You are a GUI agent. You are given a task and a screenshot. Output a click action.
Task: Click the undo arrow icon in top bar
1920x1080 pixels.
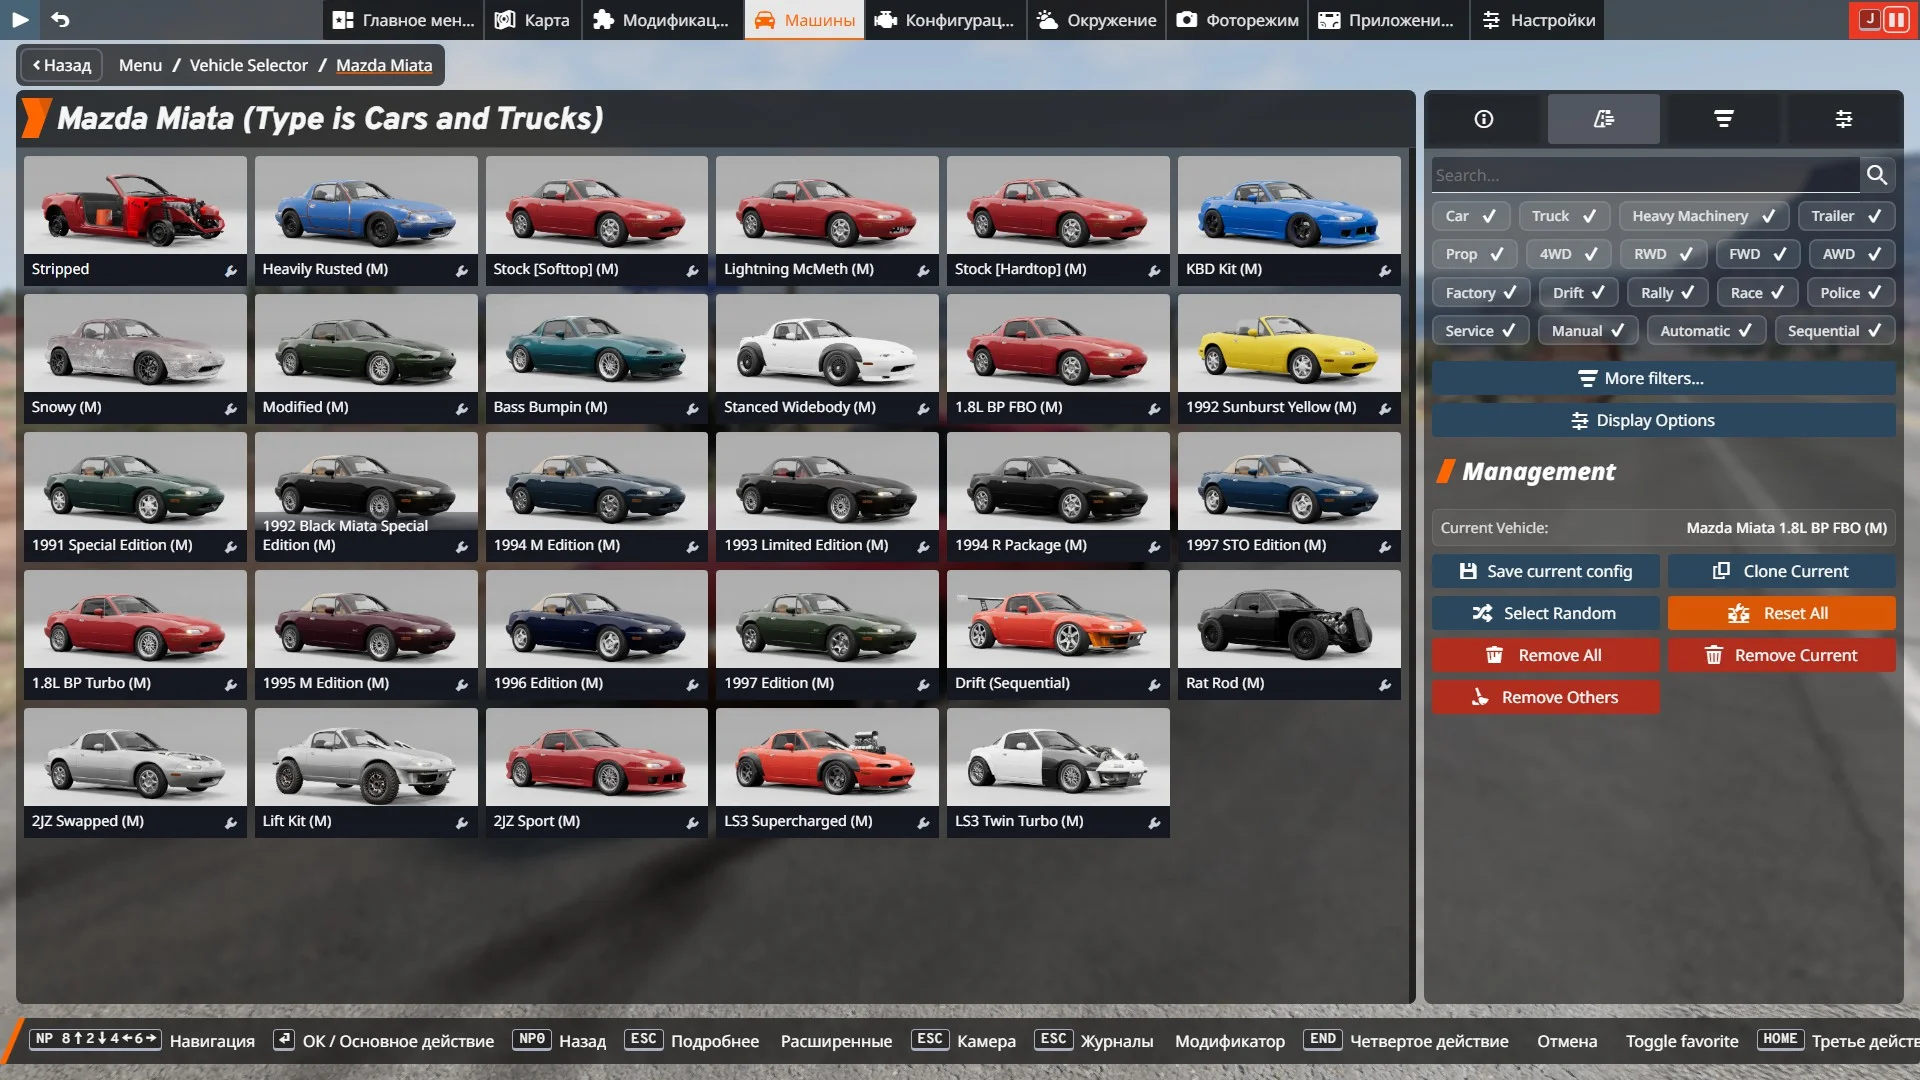click(x=60, y=19)
